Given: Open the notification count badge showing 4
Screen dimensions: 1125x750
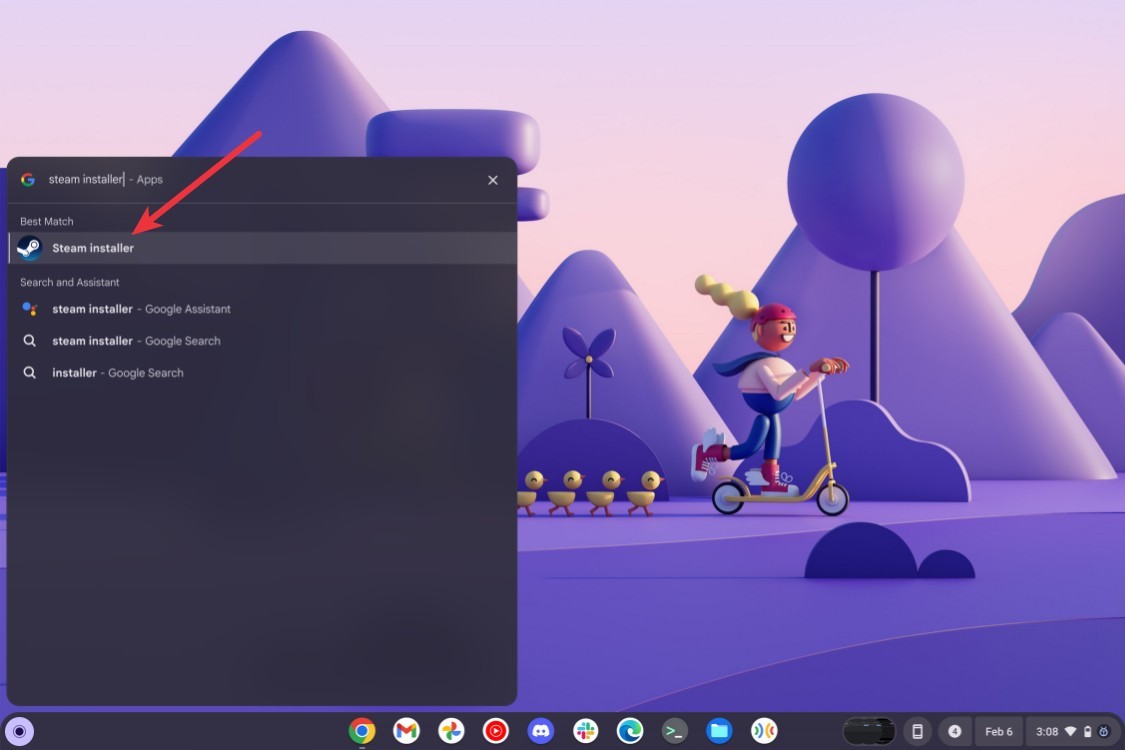Looking at the screenshot, I should click(x=954, y=731).
